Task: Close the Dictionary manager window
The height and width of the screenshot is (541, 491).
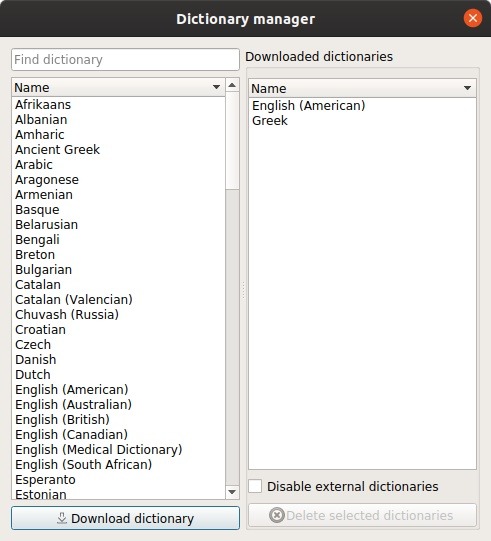Action: 473,18
